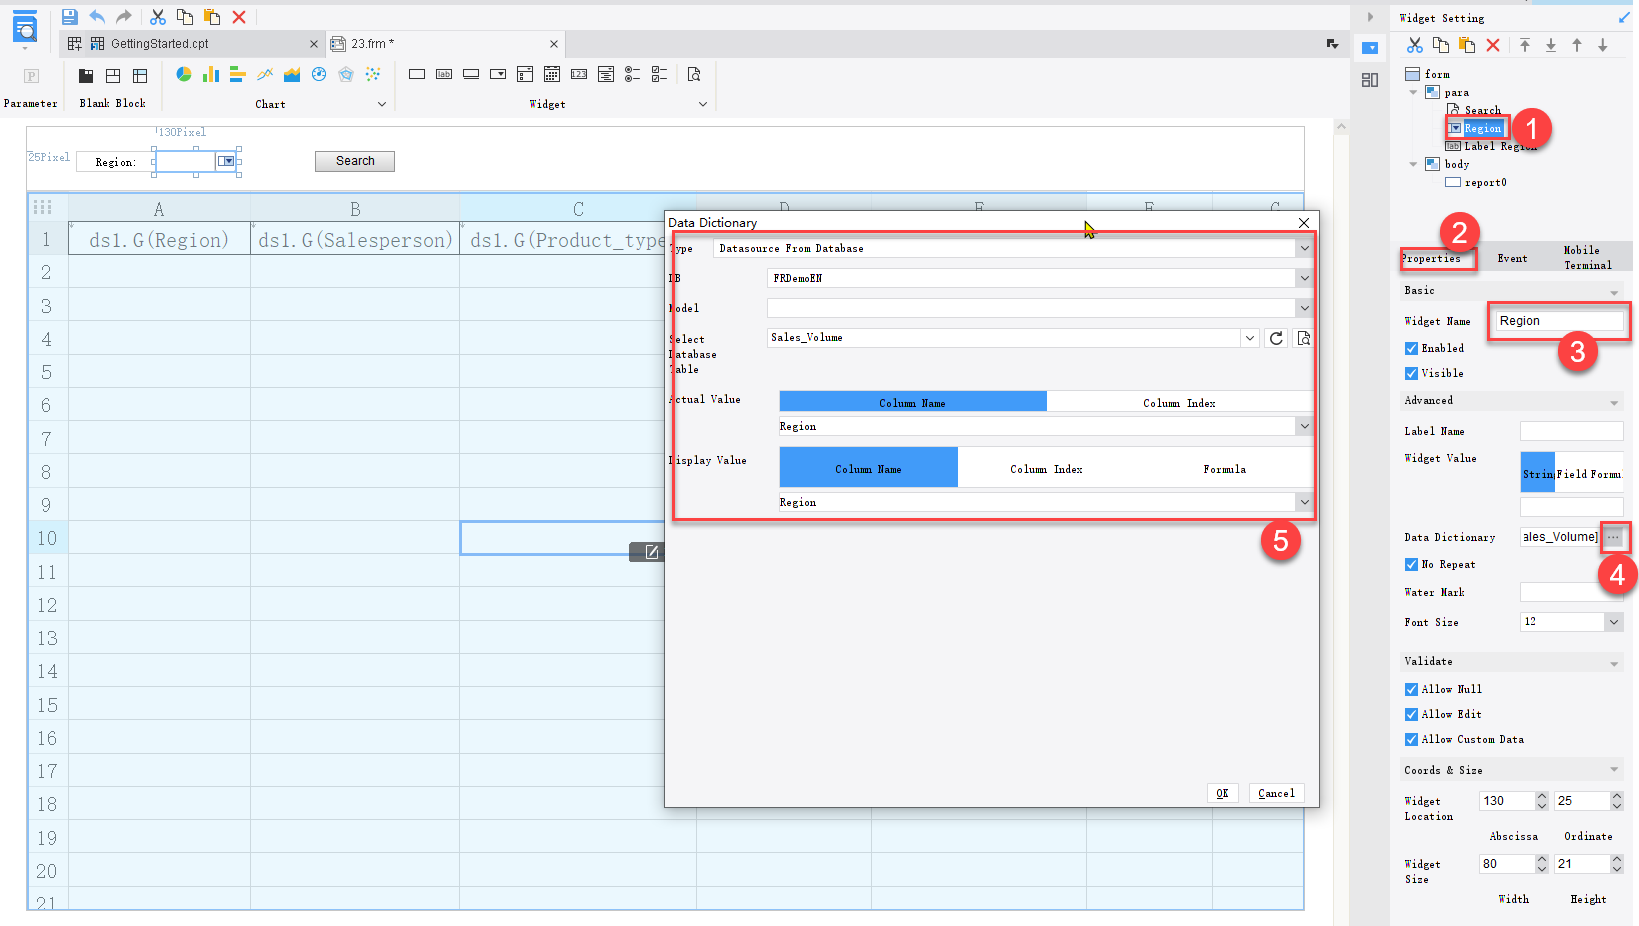Enable the No Repeat option

[1411, 564]
